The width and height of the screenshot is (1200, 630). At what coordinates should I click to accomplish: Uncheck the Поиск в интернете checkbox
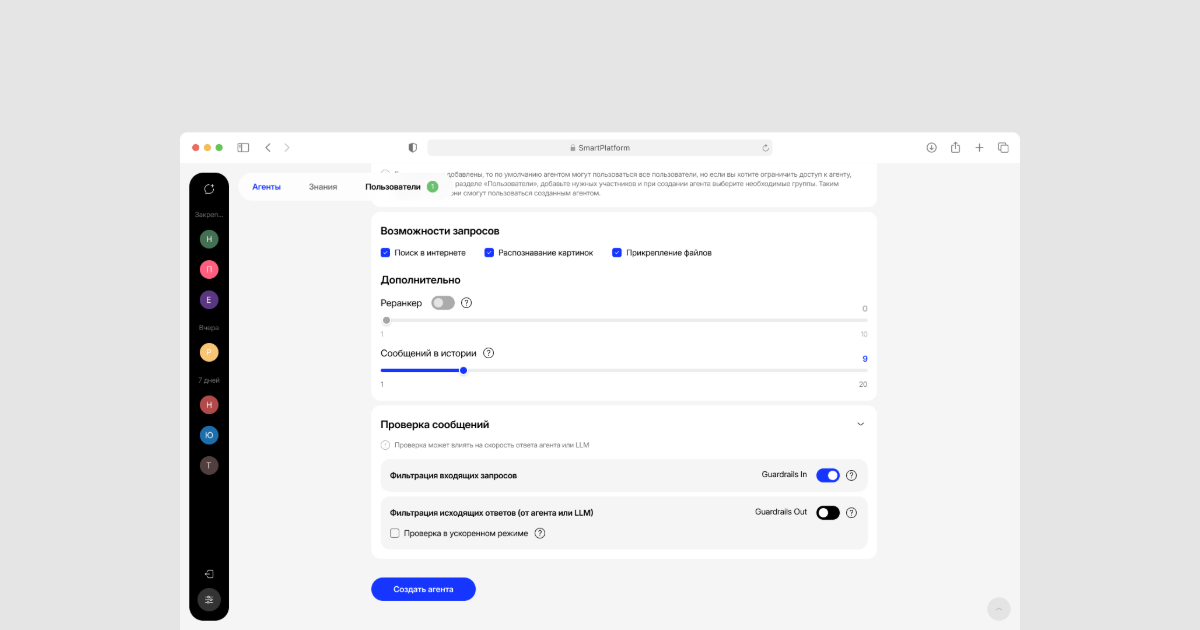tap(386, 253)
